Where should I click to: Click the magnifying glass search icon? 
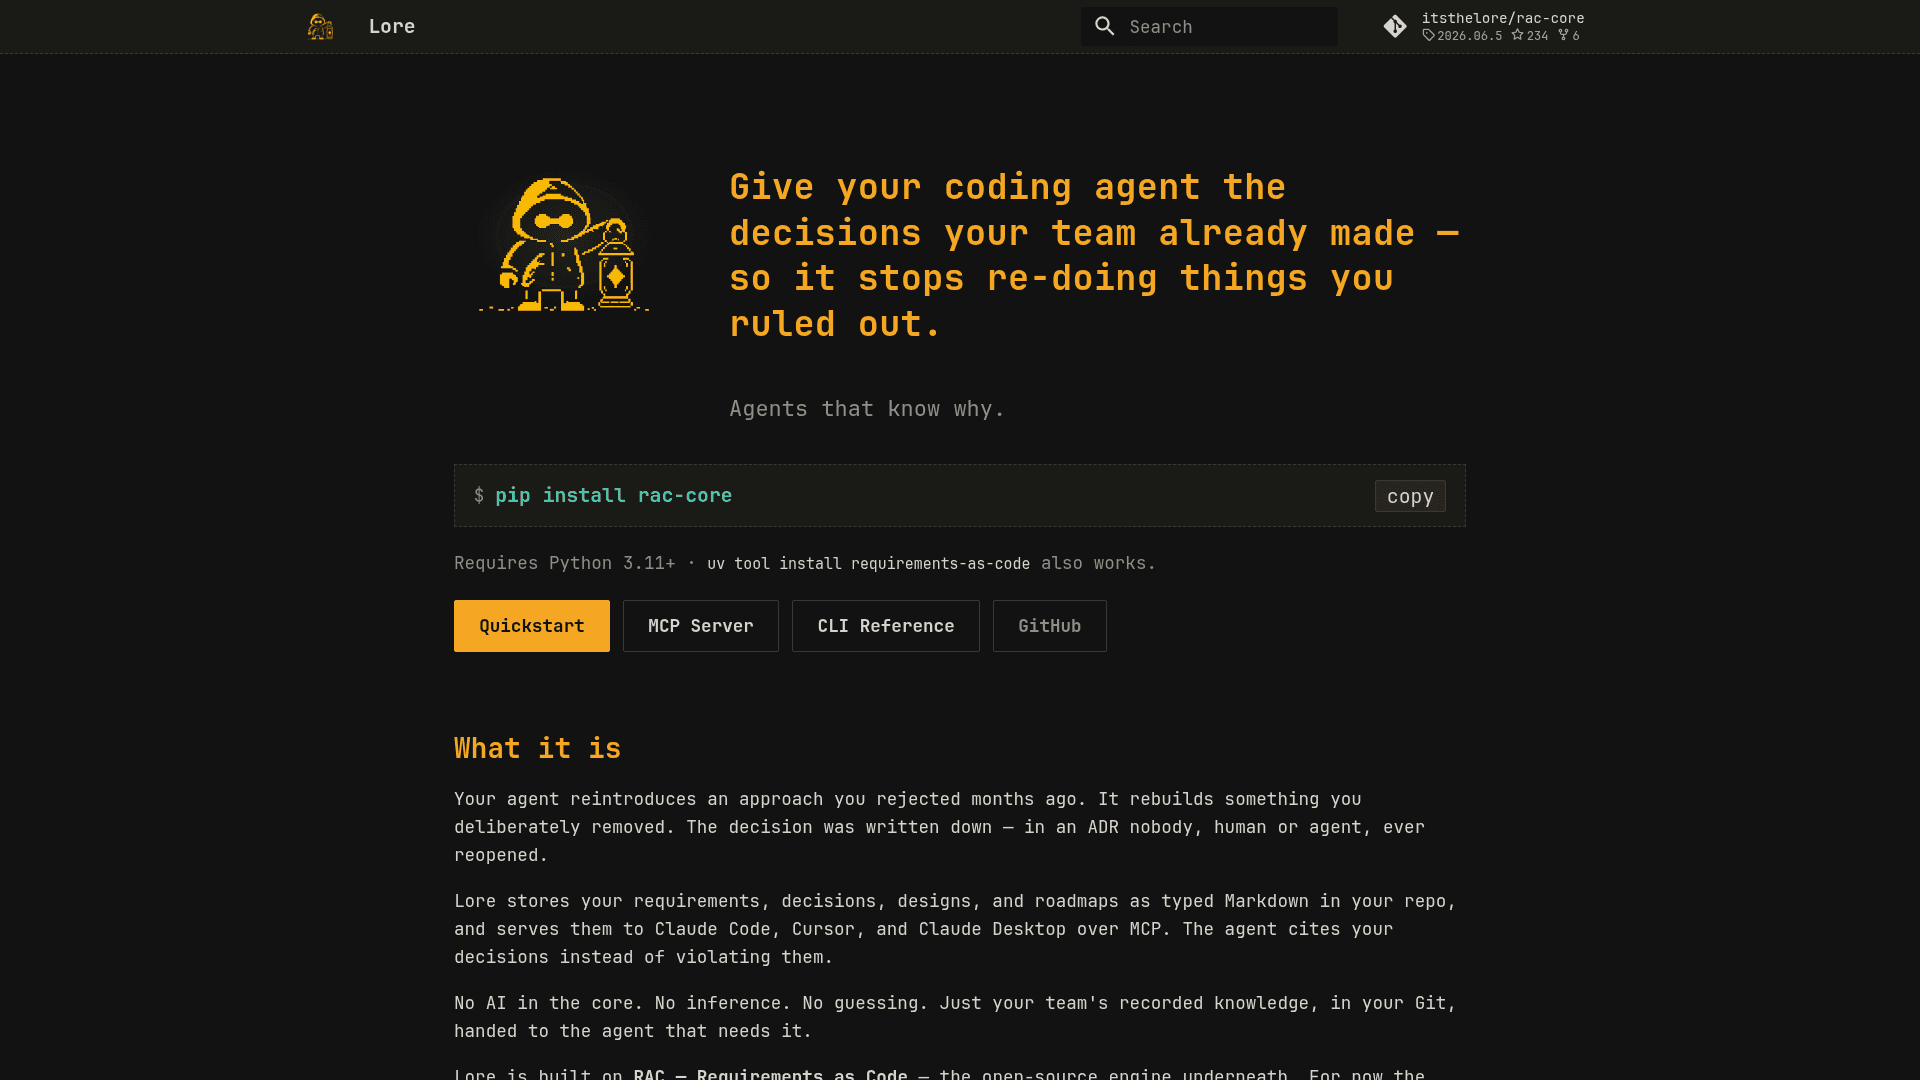[1104, 26]
